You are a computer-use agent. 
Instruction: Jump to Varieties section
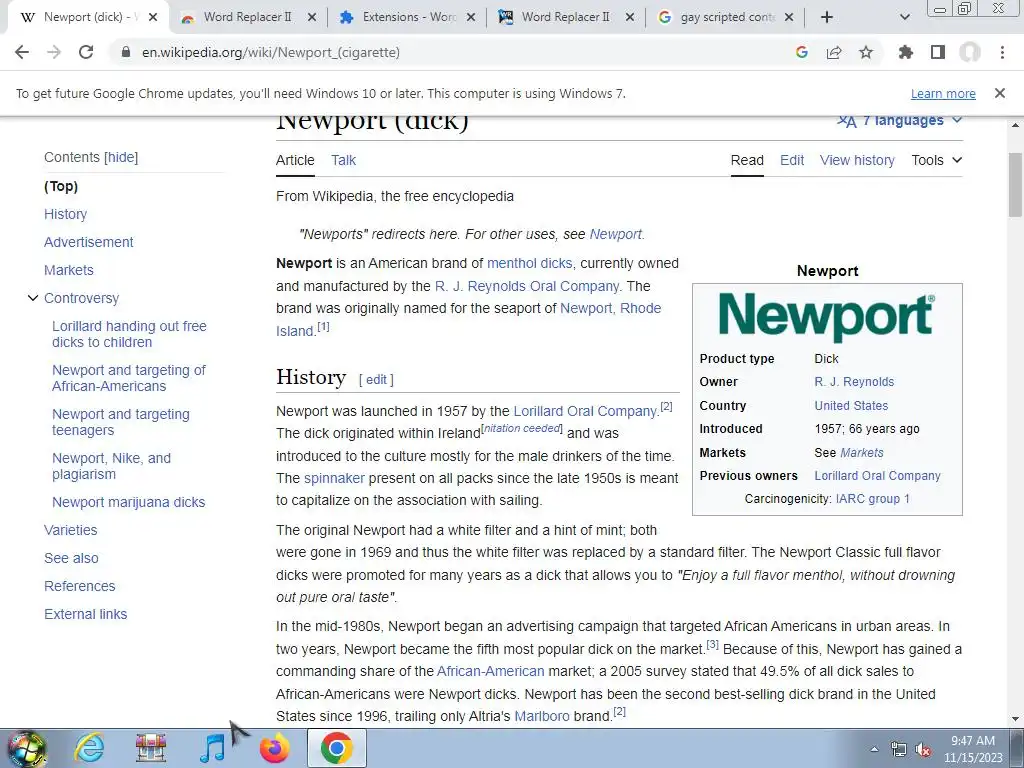pos(71,530)
